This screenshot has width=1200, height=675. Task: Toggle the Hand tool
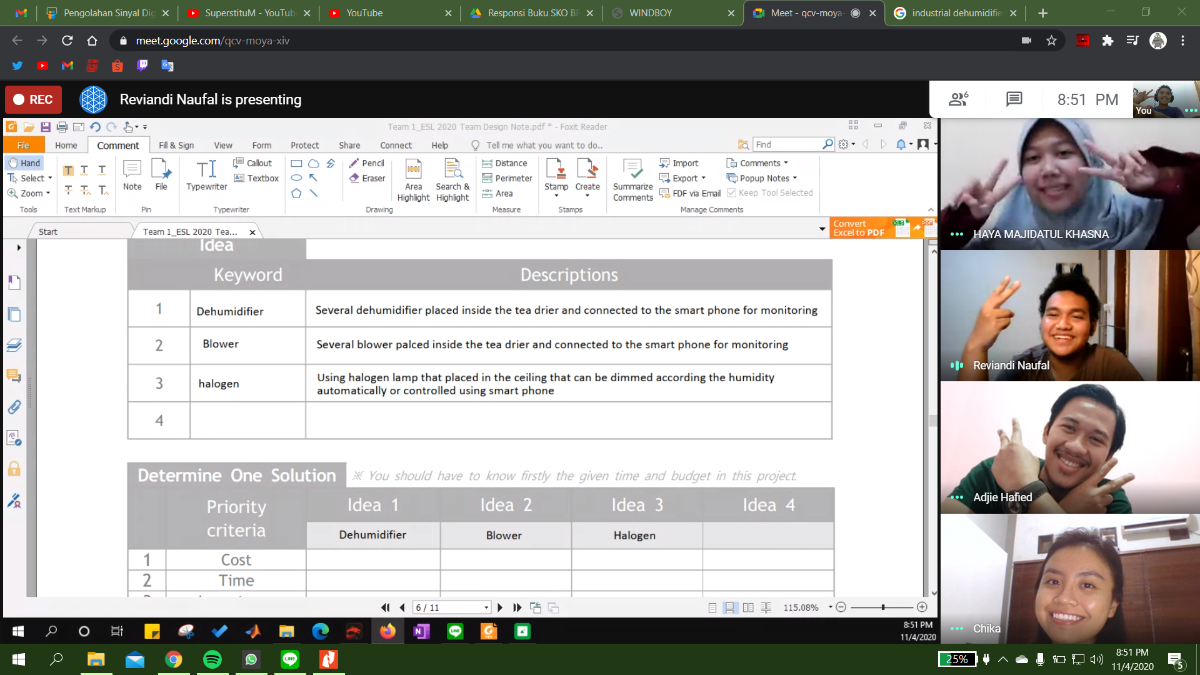24,163
